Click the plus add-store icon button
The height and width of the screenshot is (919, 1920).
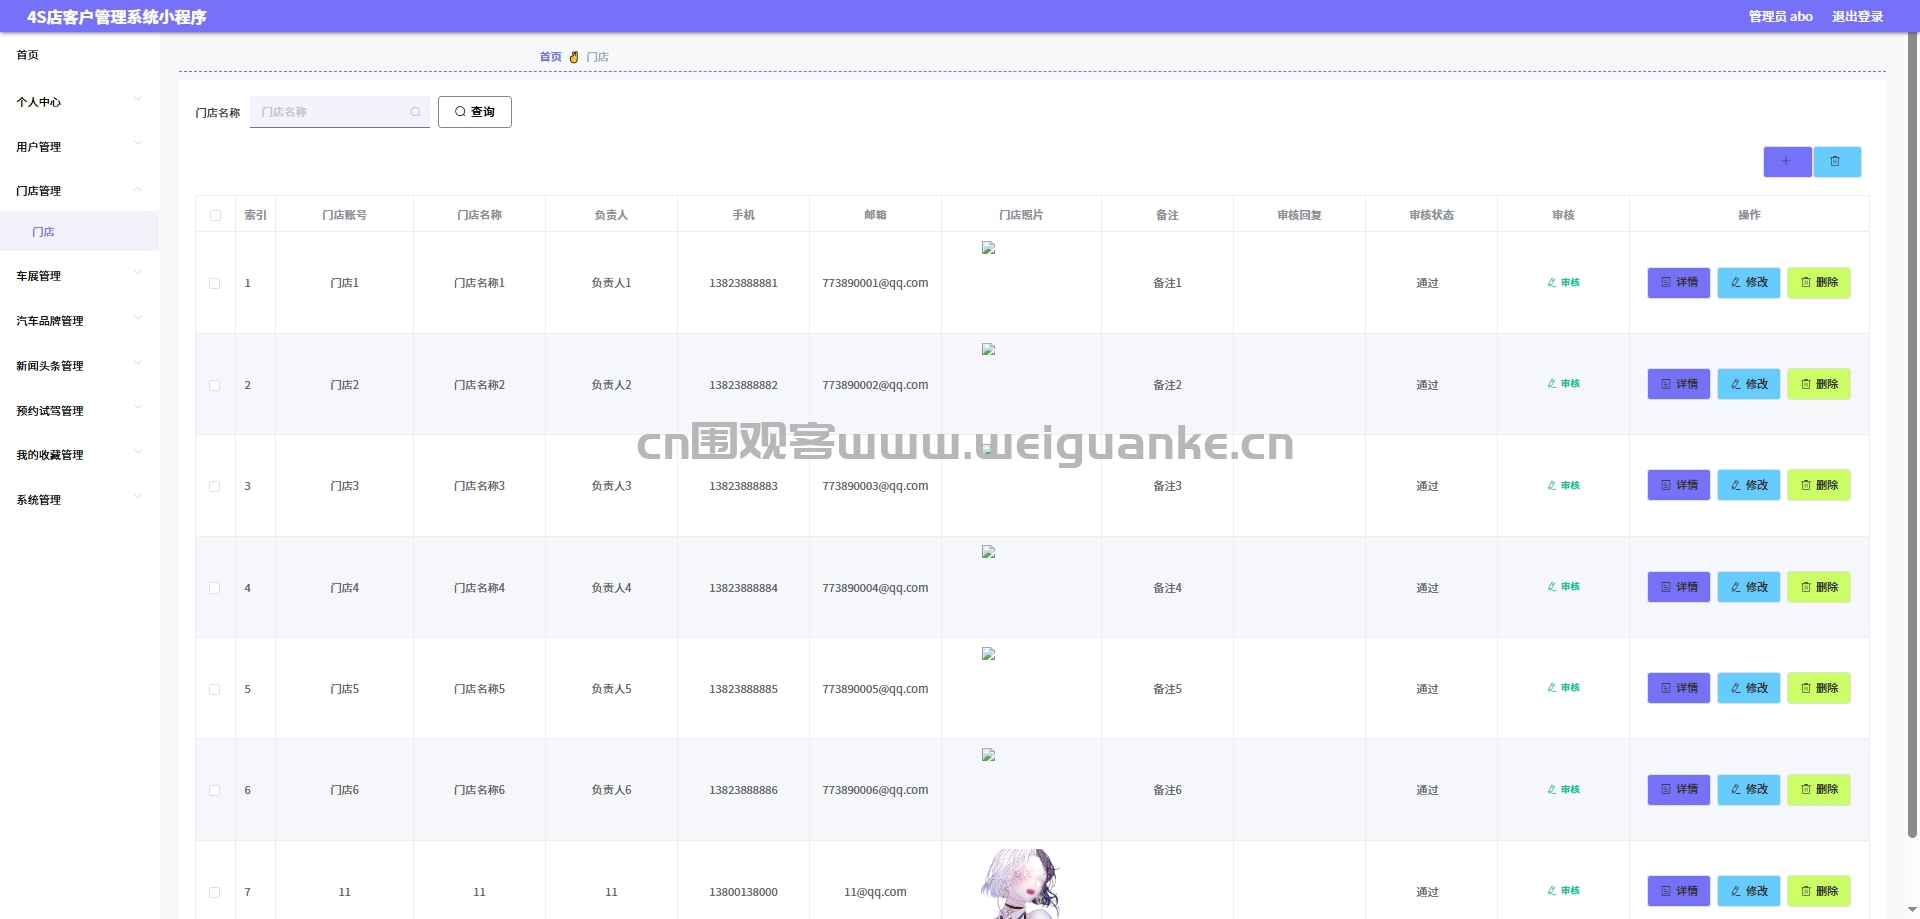point(1787,162)
